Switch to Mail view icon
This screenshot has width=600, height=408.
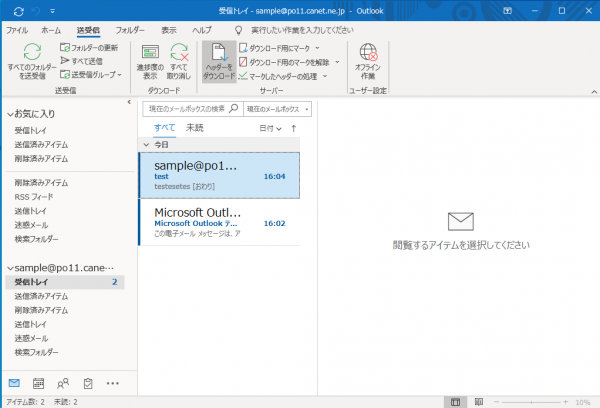point(14,383)
